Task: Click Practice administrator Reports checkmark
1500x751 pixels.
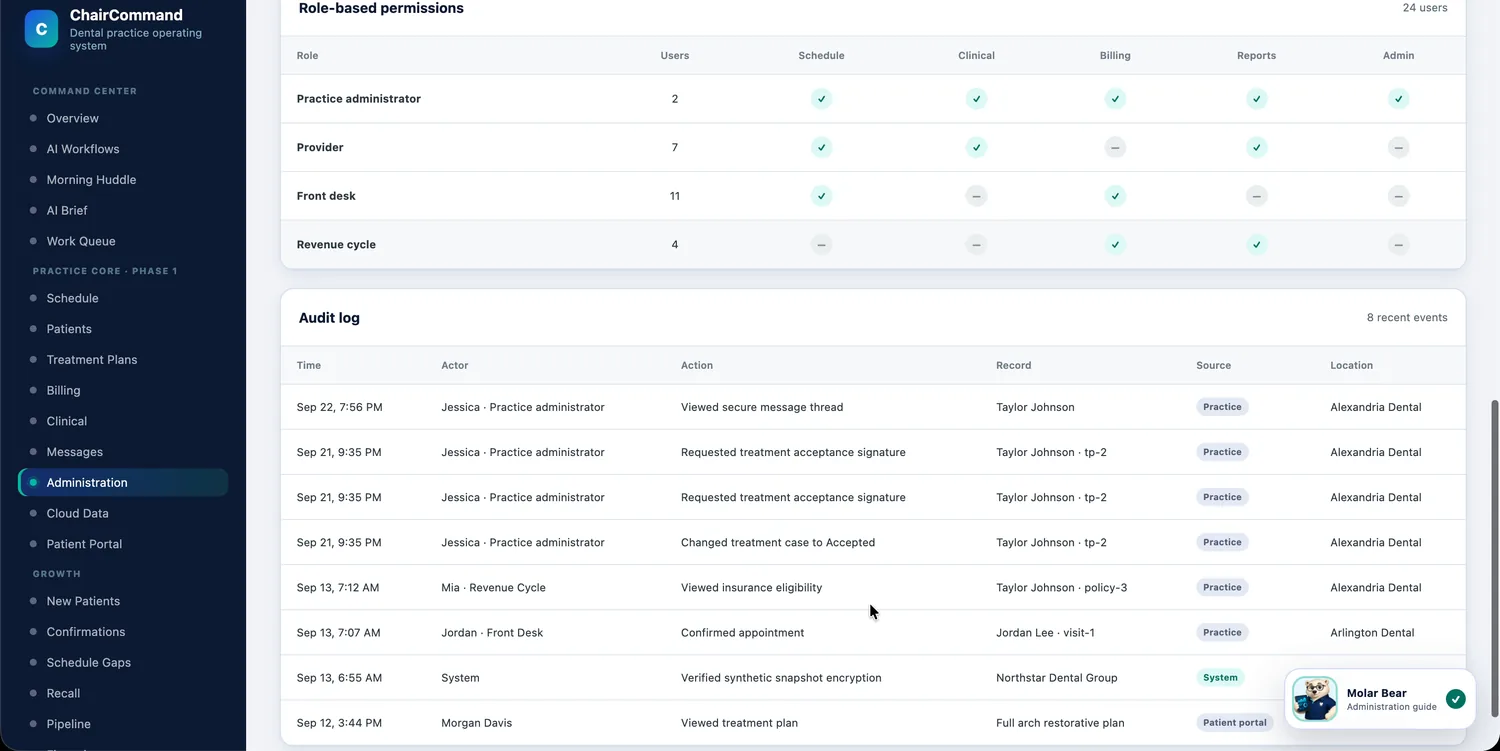Action: (1257, 99)
